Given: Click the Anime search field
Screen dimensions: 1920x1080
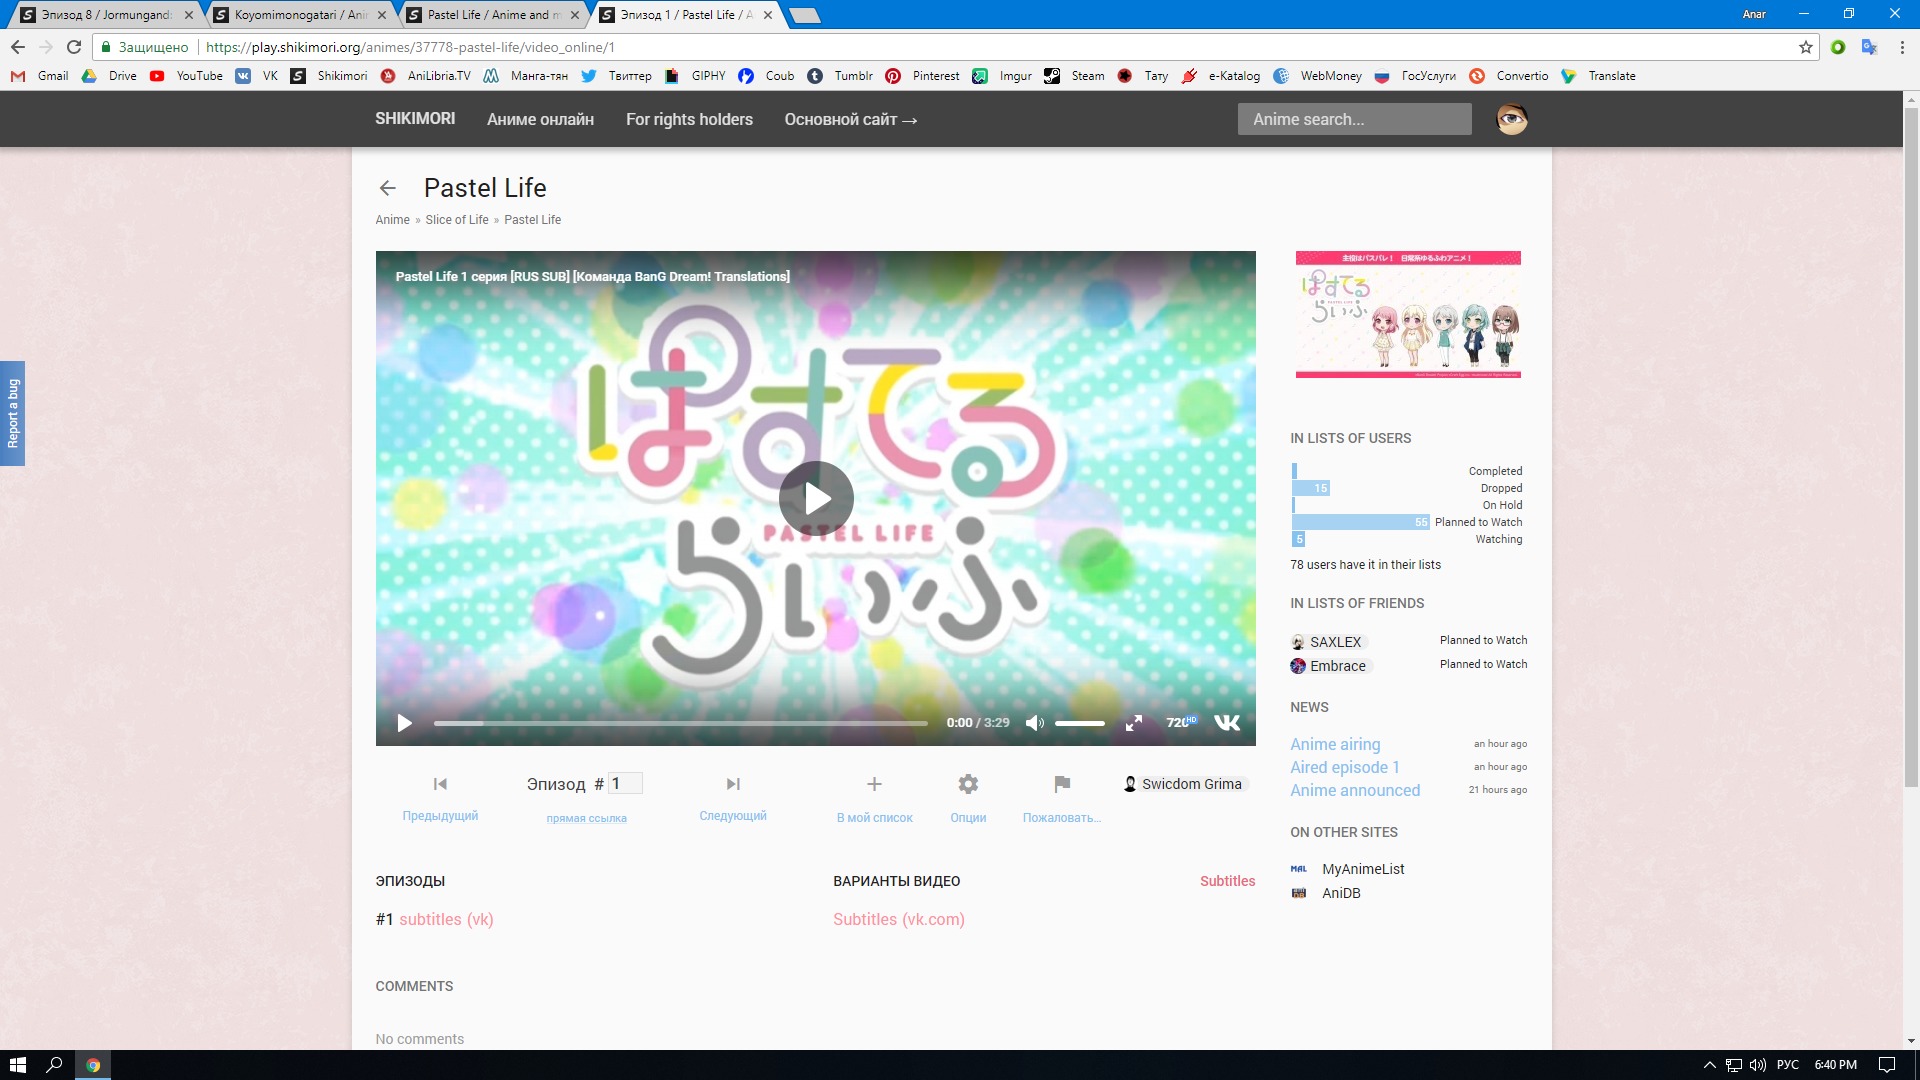Looking at the screenshot, I should coord(1354,119).
